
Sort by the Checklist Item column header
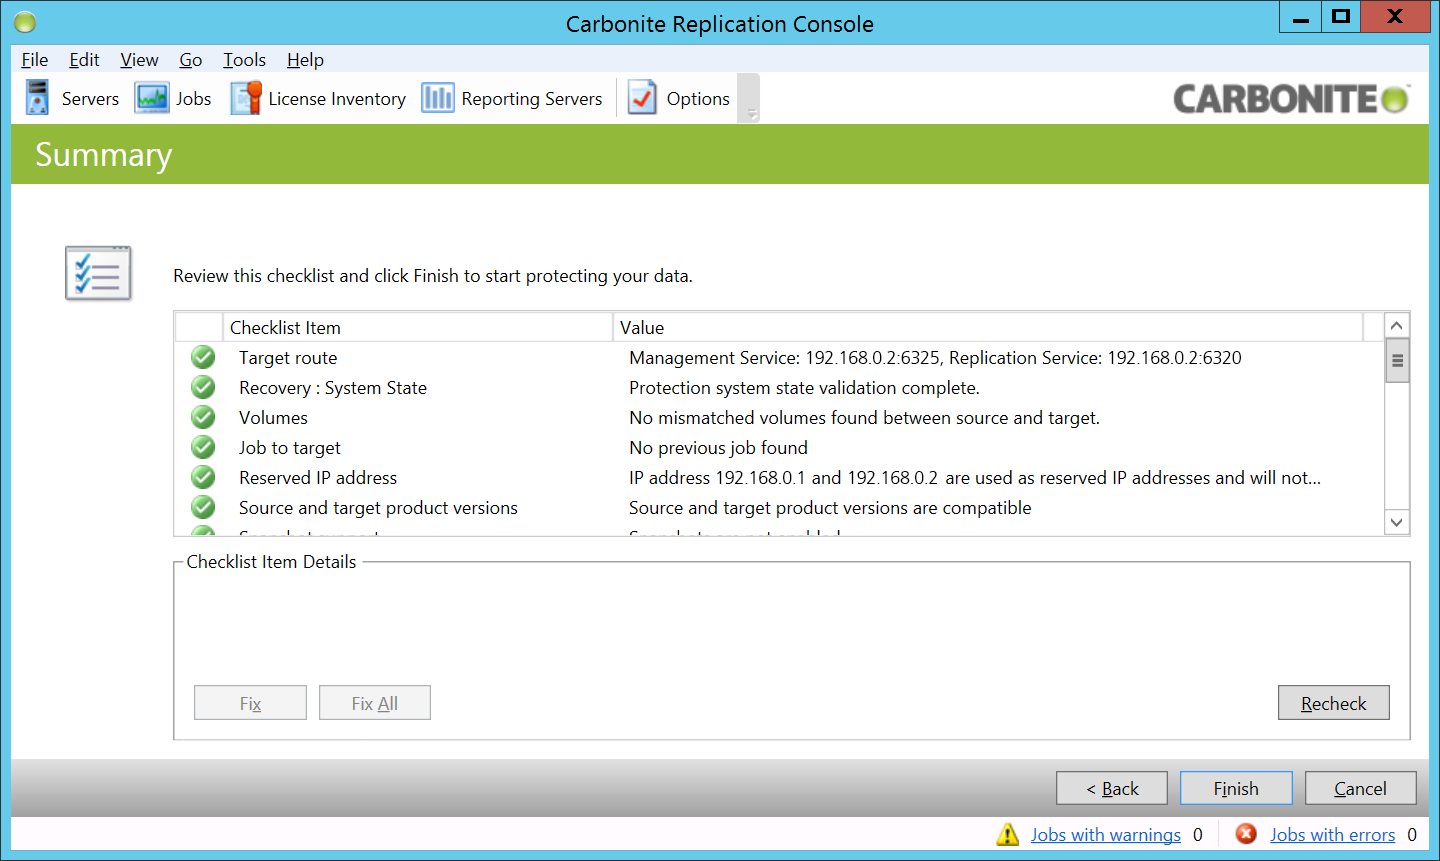[x=418, y=327]
